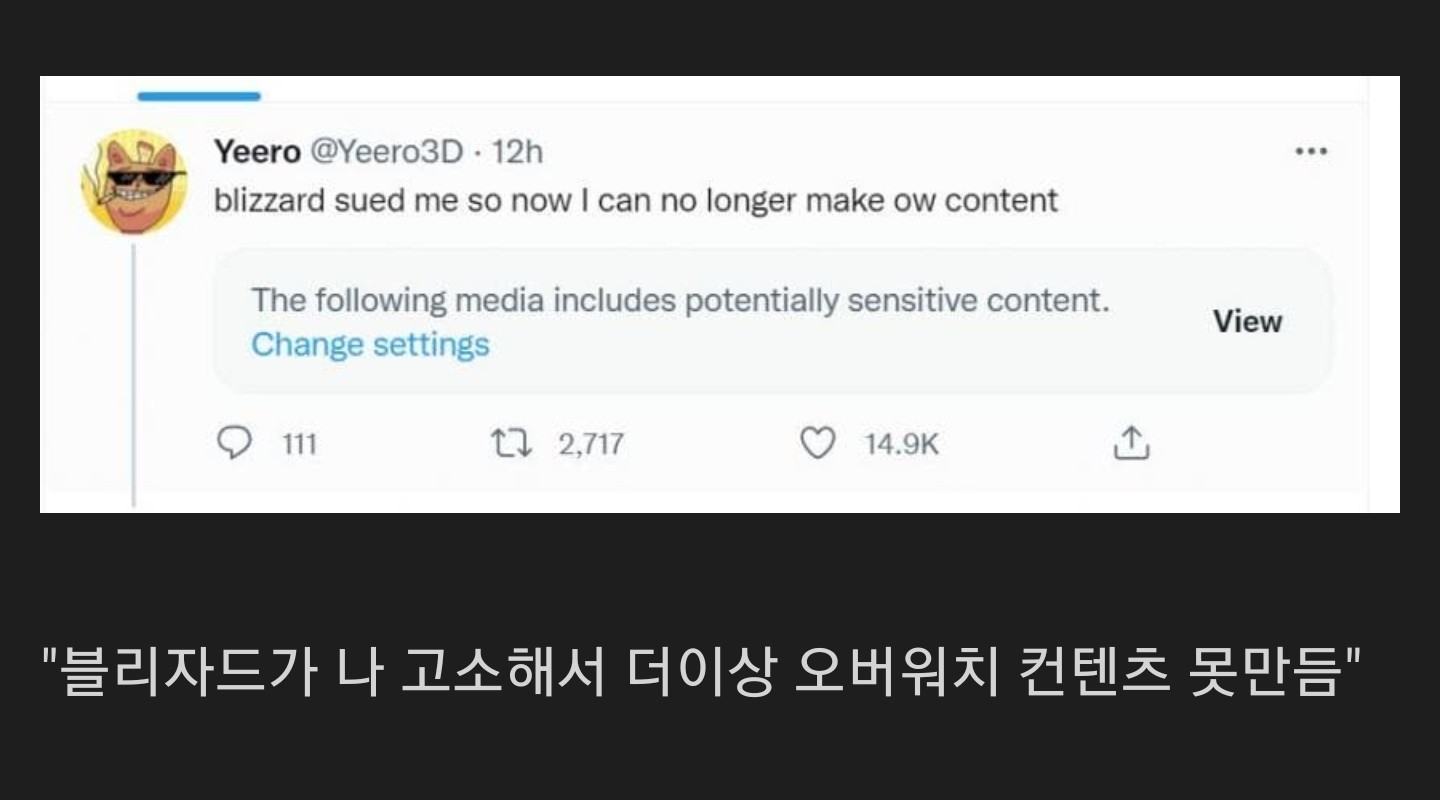Click the 111 replies count
The width and height of the screenshot is (1440, 800).
(298, 444)
